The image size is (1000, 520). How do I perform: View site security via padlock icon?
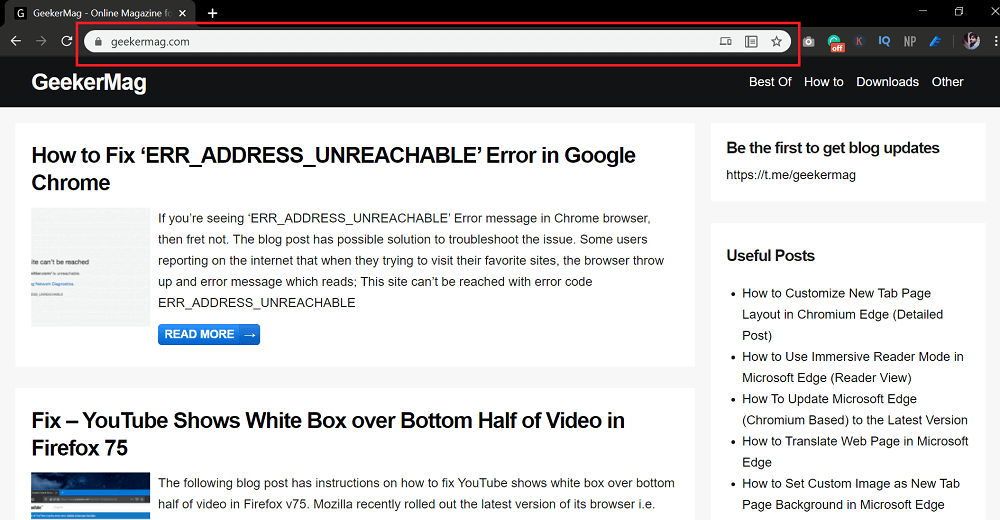click(98, 41)
